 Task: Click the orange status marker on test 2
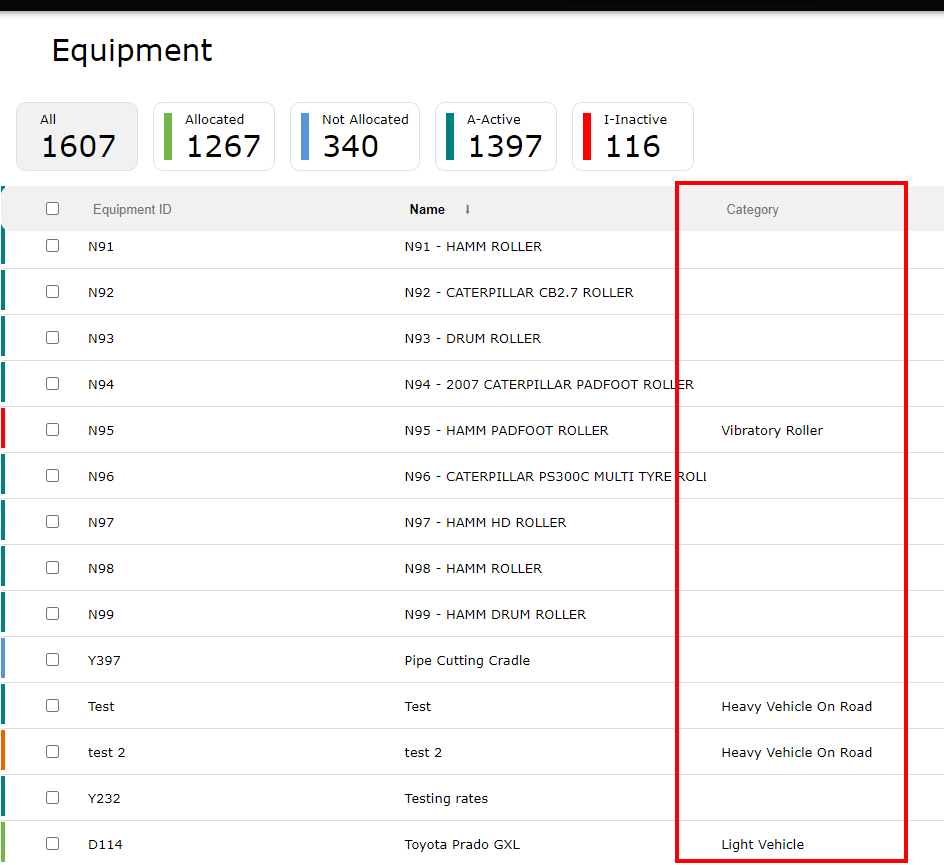pyautogui.click(x=3, y=751)
